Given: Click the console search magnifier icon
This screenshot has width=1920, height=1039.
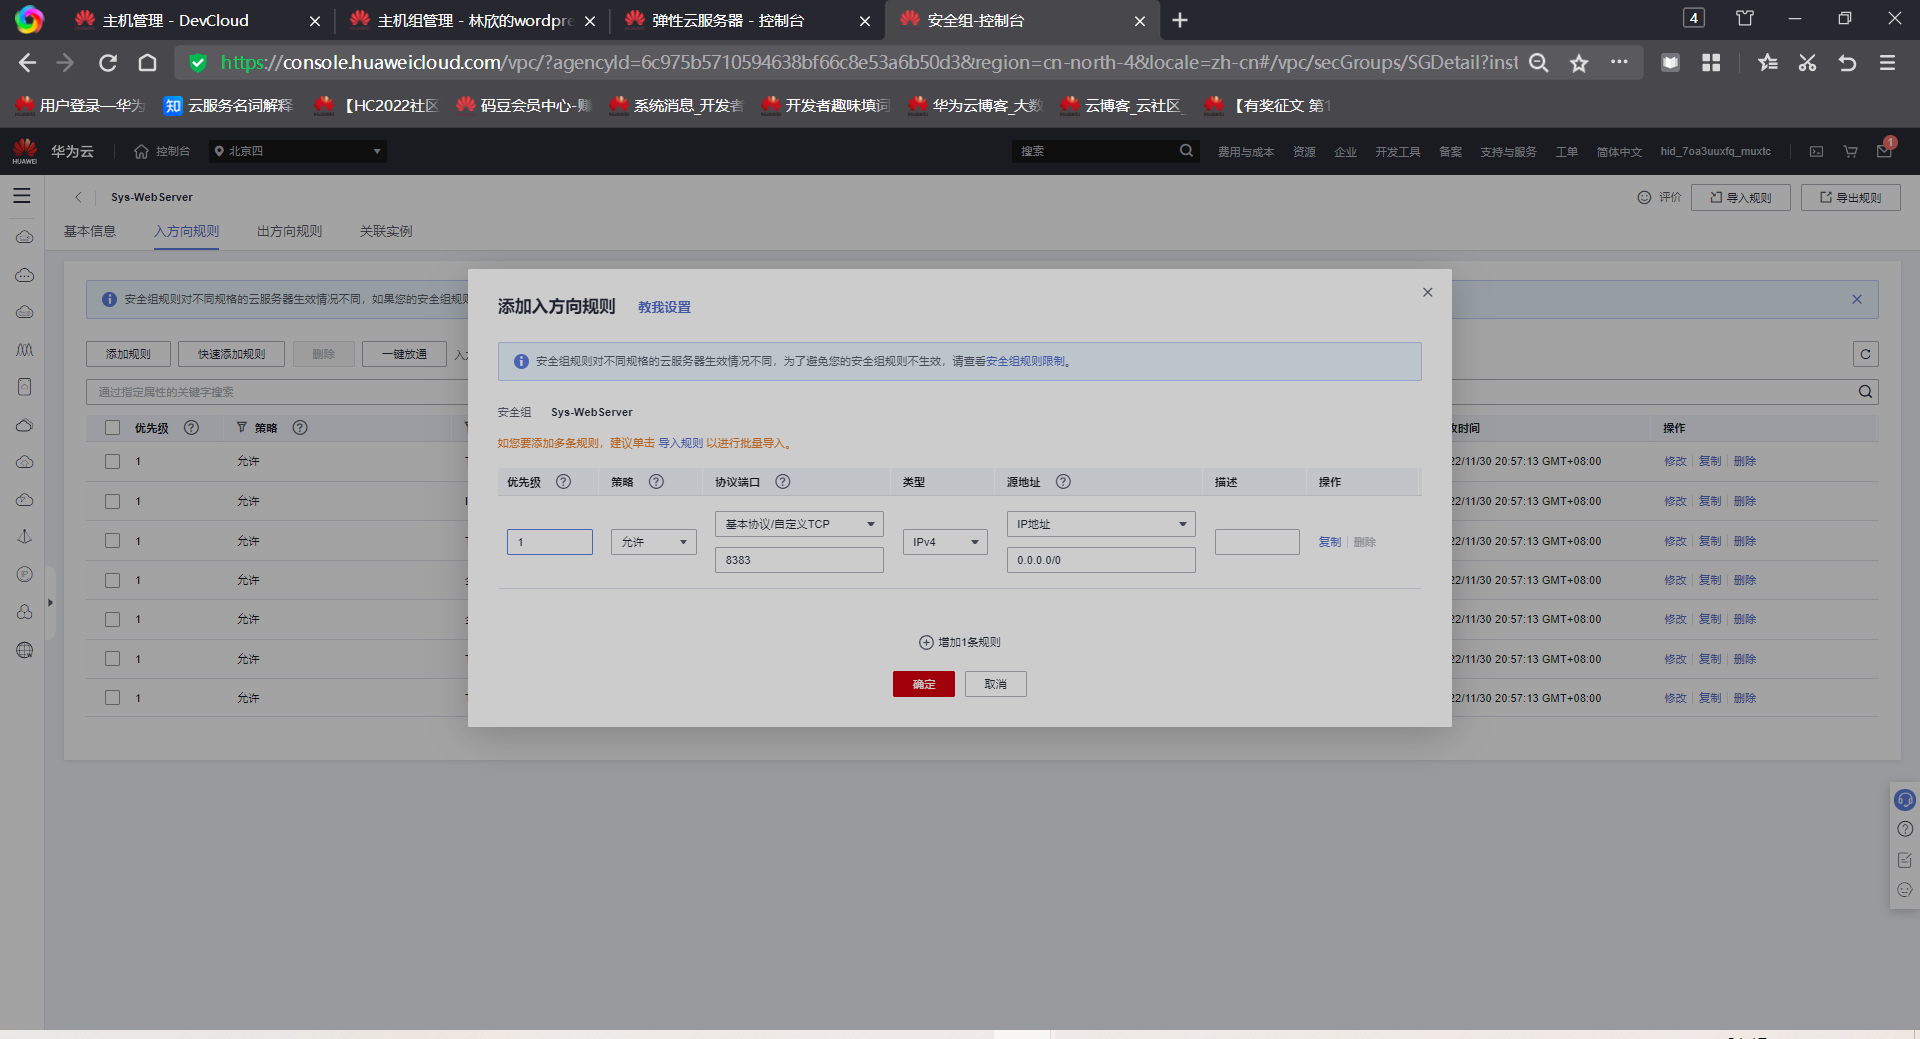Looking at the screenshot, I should 1186,151.
